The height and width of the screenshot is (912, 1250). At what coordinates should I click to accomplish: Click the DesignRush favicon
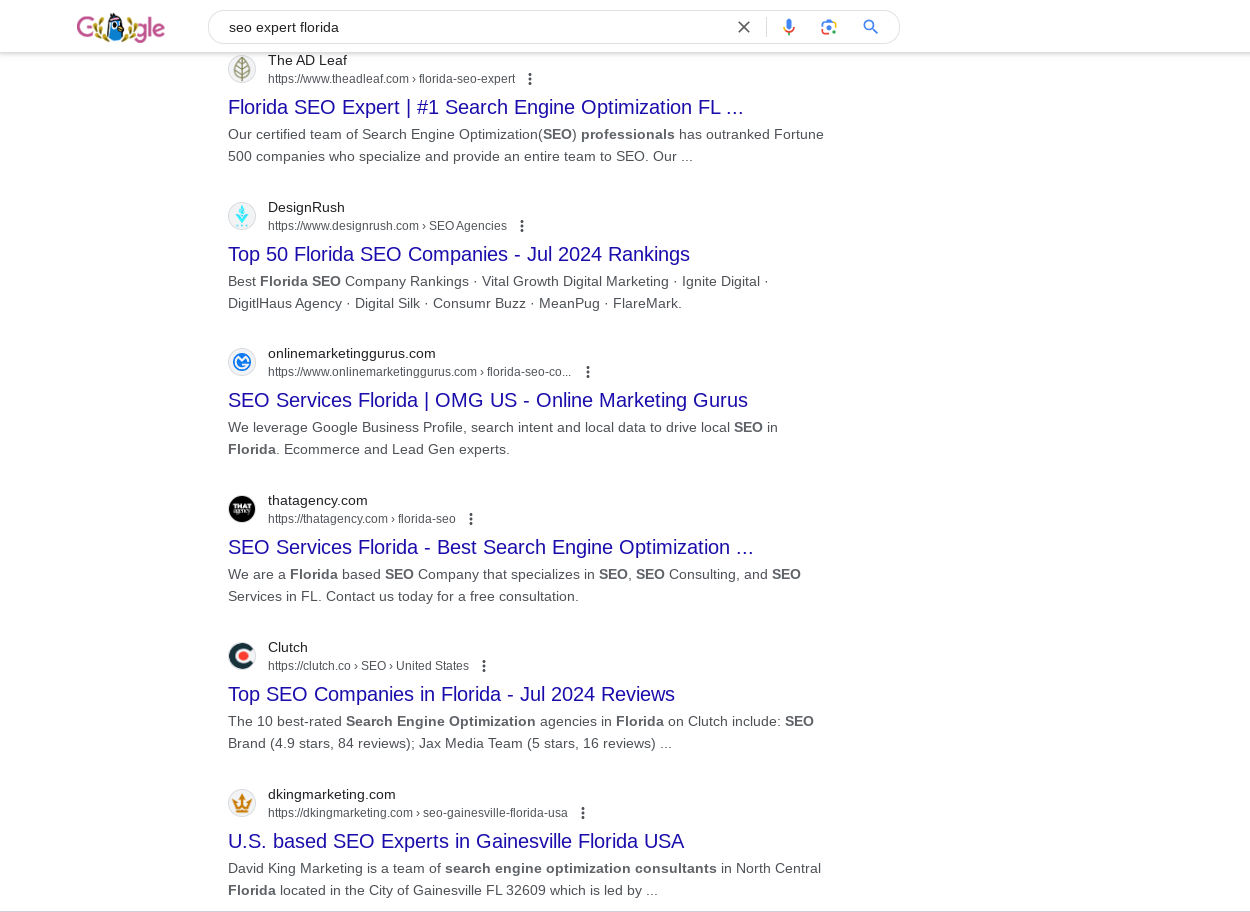pos(242,216)
